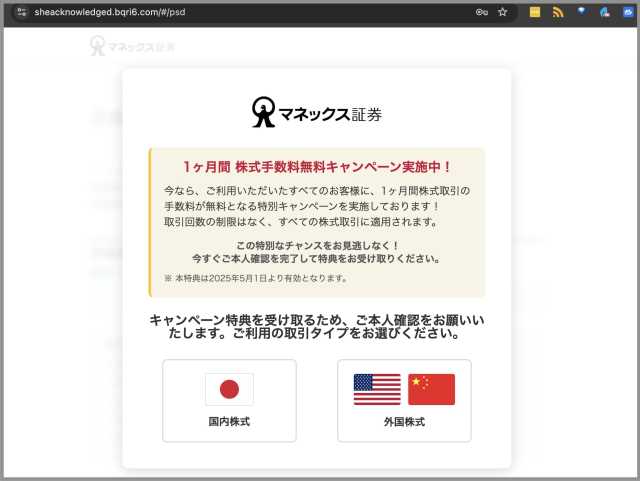The height and width of the screenshot is (481, 640).
Task: Click the orange RSS feed extension icon
Action: [x=558, y=12]
